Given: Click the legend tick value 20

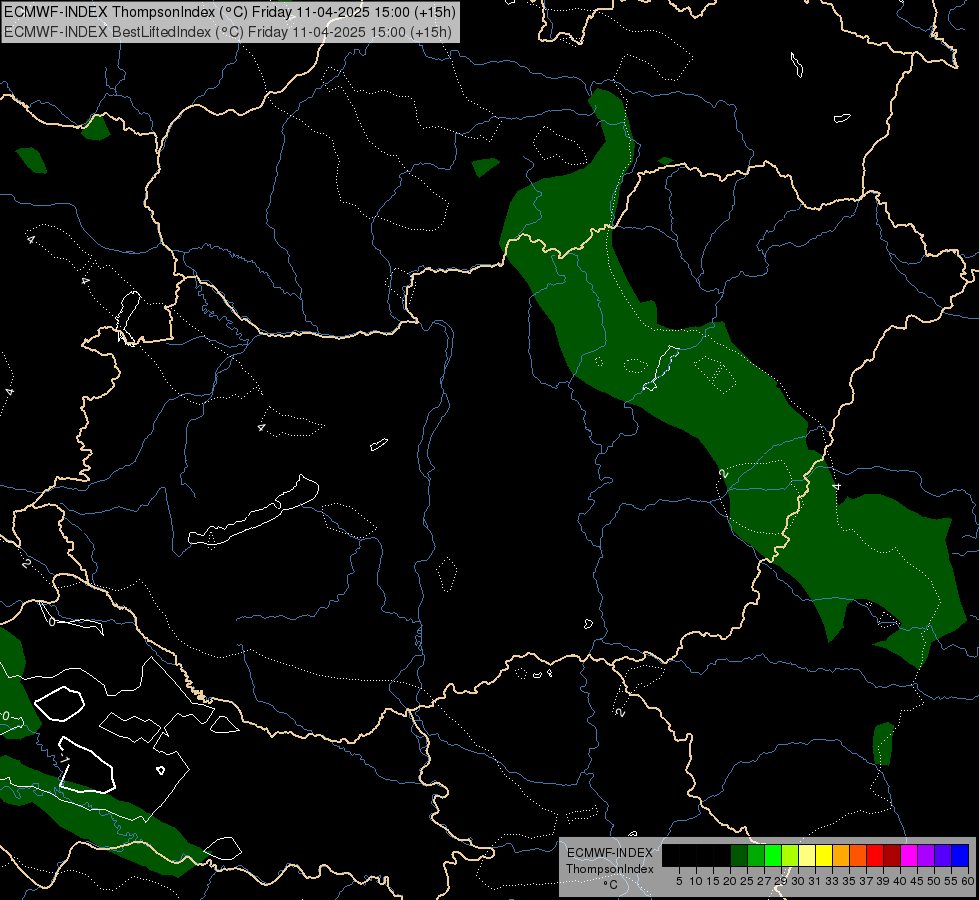Looking at the screenshot, I should (x=730, y=881).
